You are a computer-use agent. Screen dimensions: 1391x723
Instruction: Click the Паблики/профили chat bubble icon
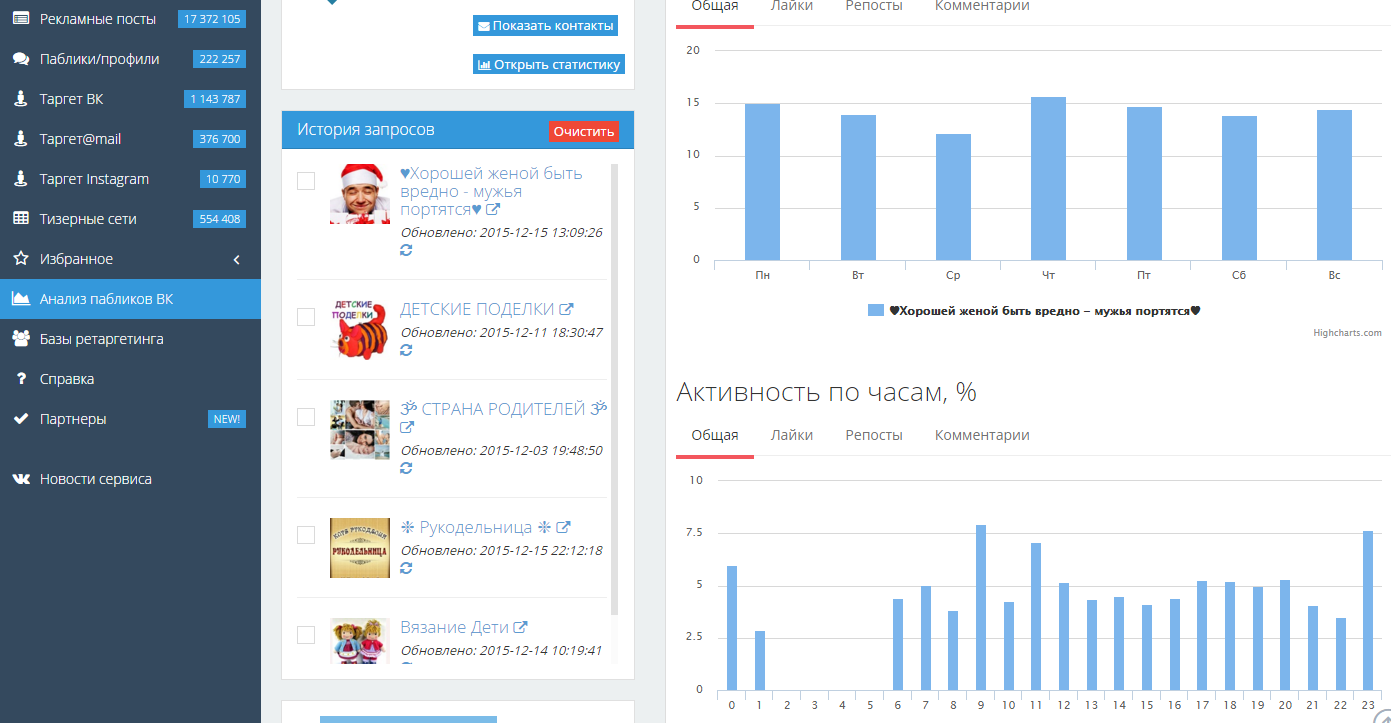point(20,59)
